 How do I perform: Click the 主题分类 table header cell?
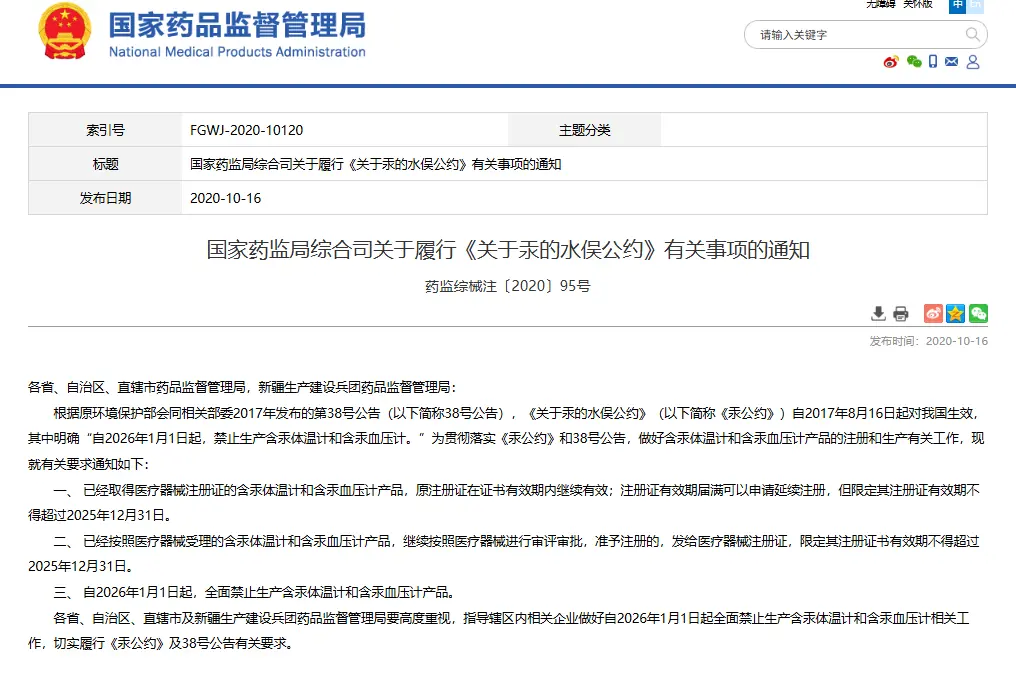pos(584,129)
